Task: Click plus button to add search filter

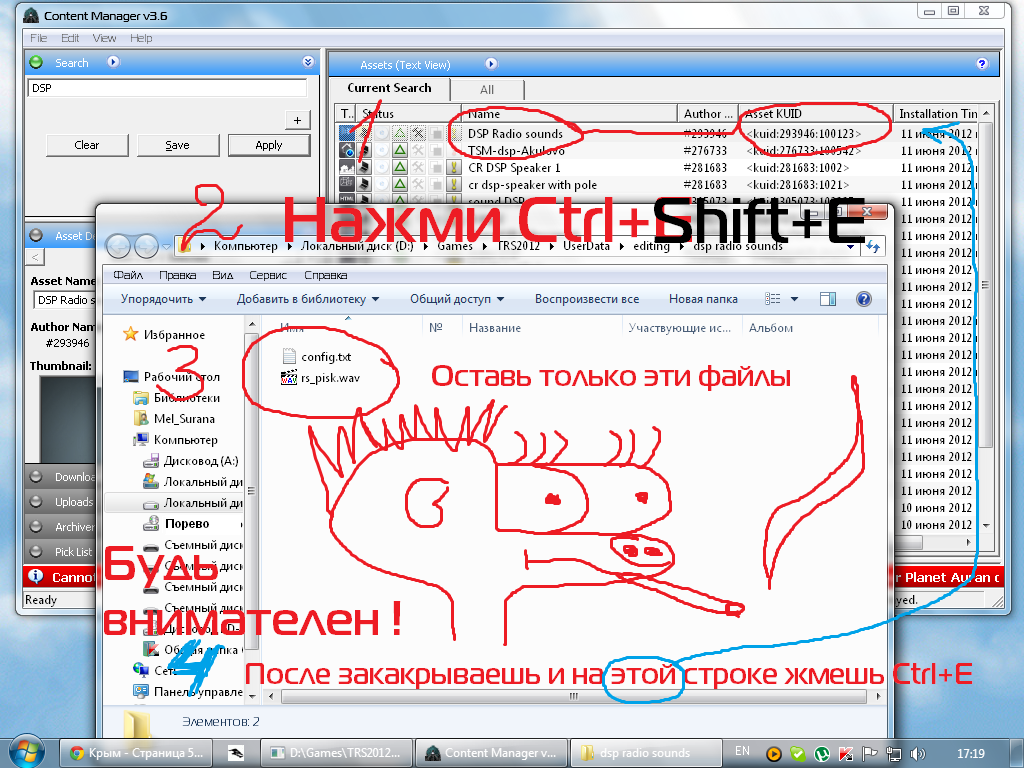Action: pos(297,120)
